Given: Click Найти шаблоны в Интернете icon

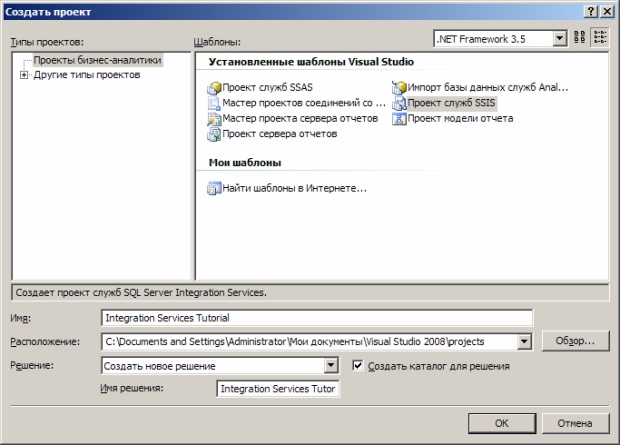Looking at the screenshot, I should point(213,187).
